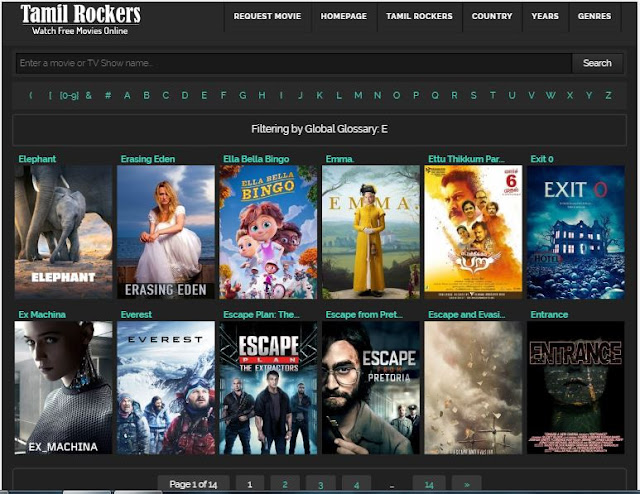The width and height of the screenshot is (640, 494).
Task: Filter glossary by letter M
Action: 358,96
